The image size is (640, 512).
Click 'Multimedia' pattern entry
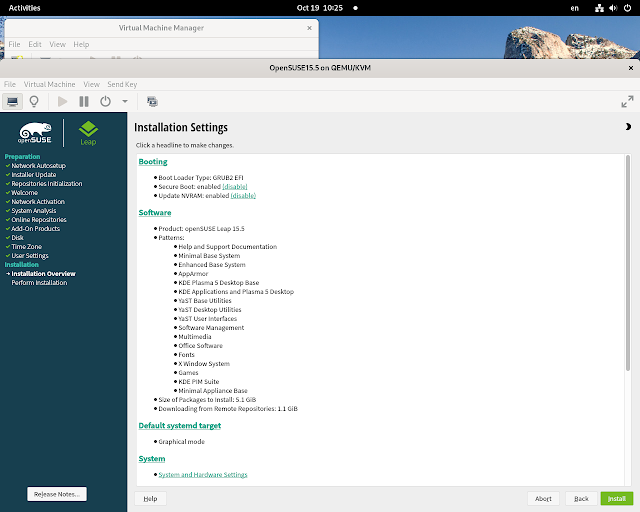point(195,336)
